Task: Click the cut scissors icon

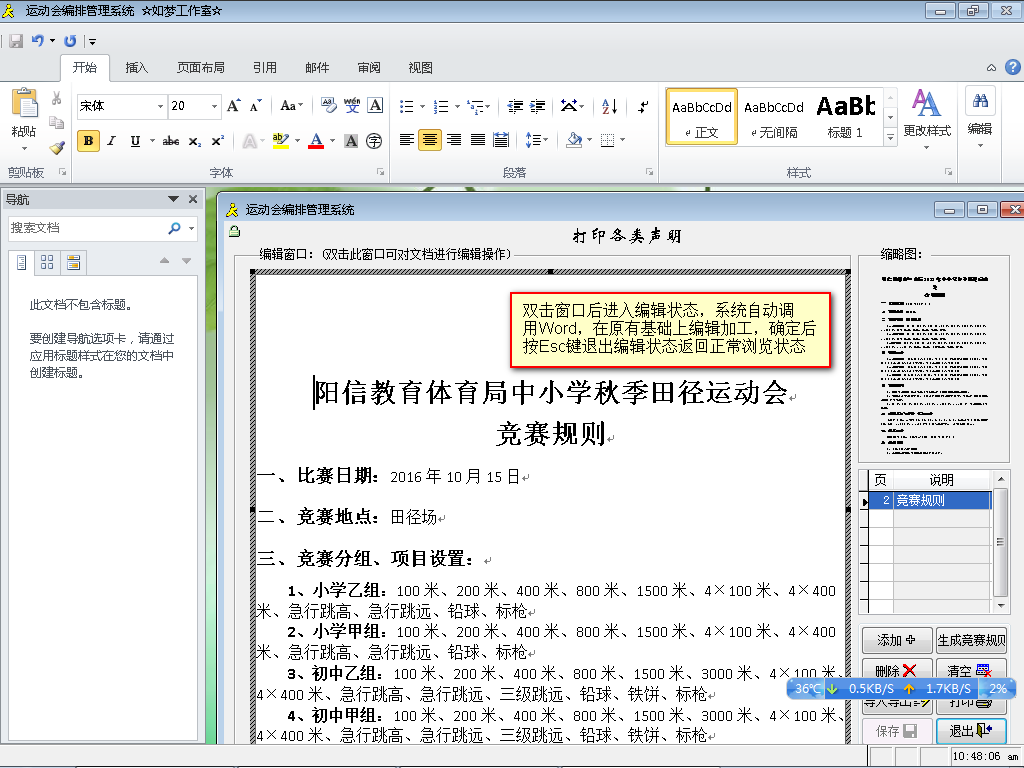Action: (x=57, y=99)
